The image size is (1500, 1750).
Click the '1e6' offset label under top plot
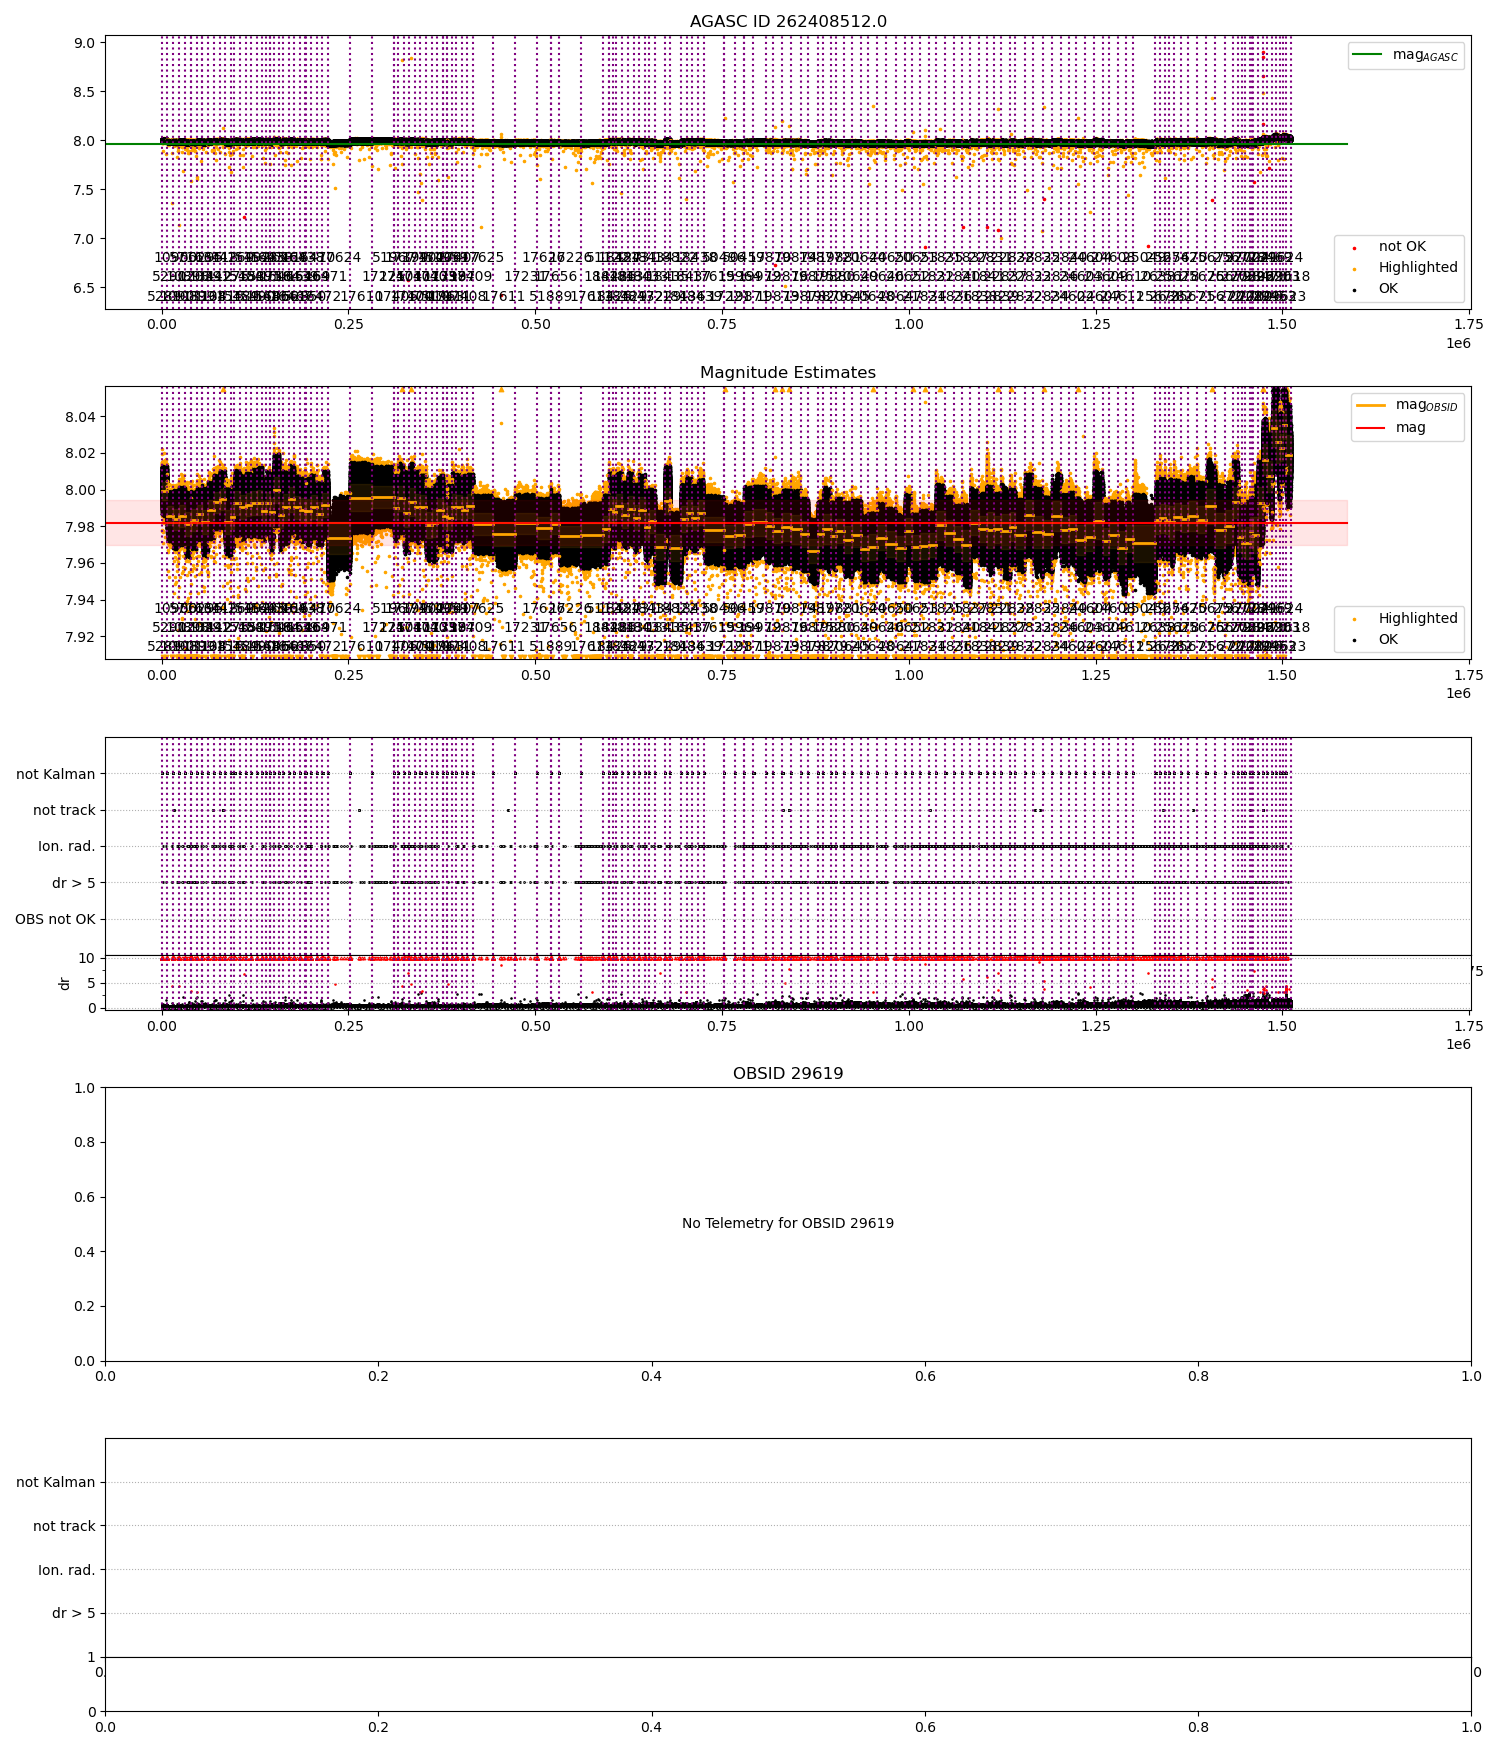(1459, 343)
